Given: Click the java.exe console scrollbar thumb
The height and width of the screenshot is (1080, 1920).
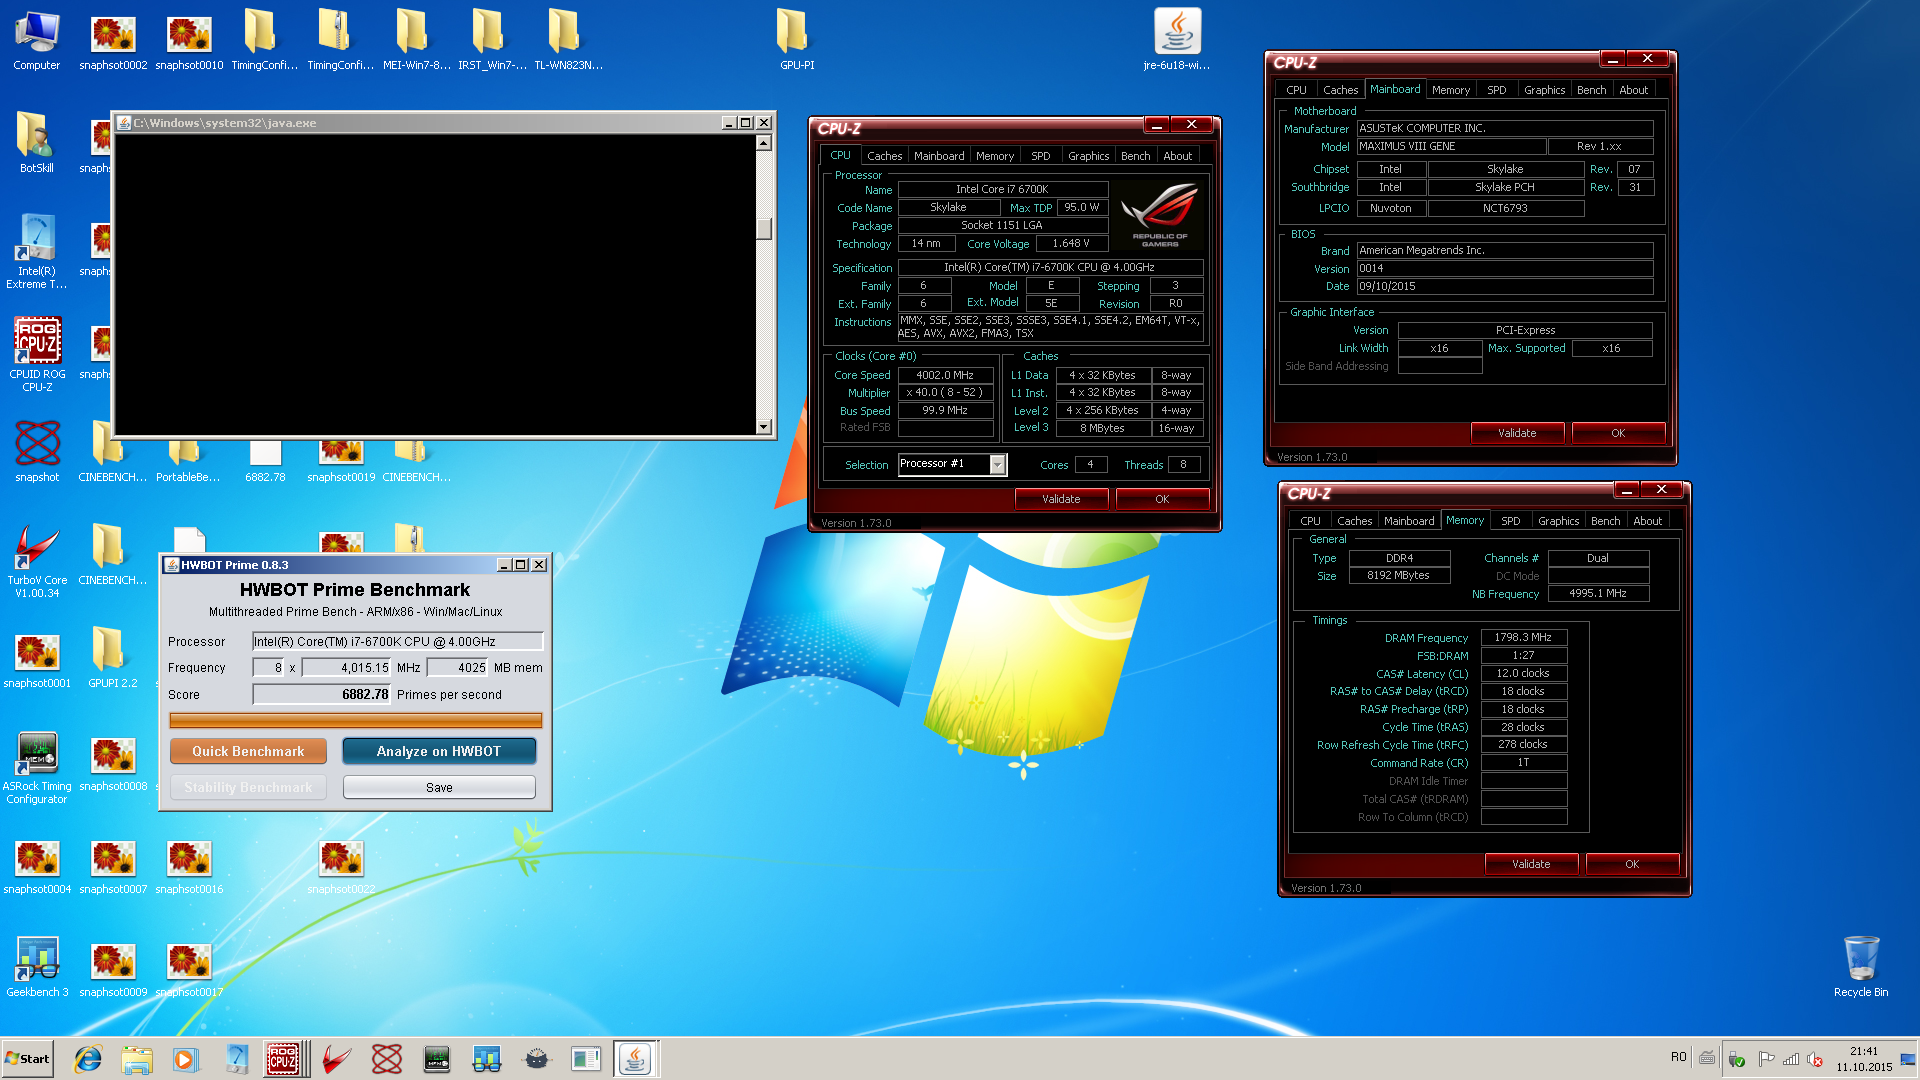Looking at the screenshot, I should click(764, 229).
